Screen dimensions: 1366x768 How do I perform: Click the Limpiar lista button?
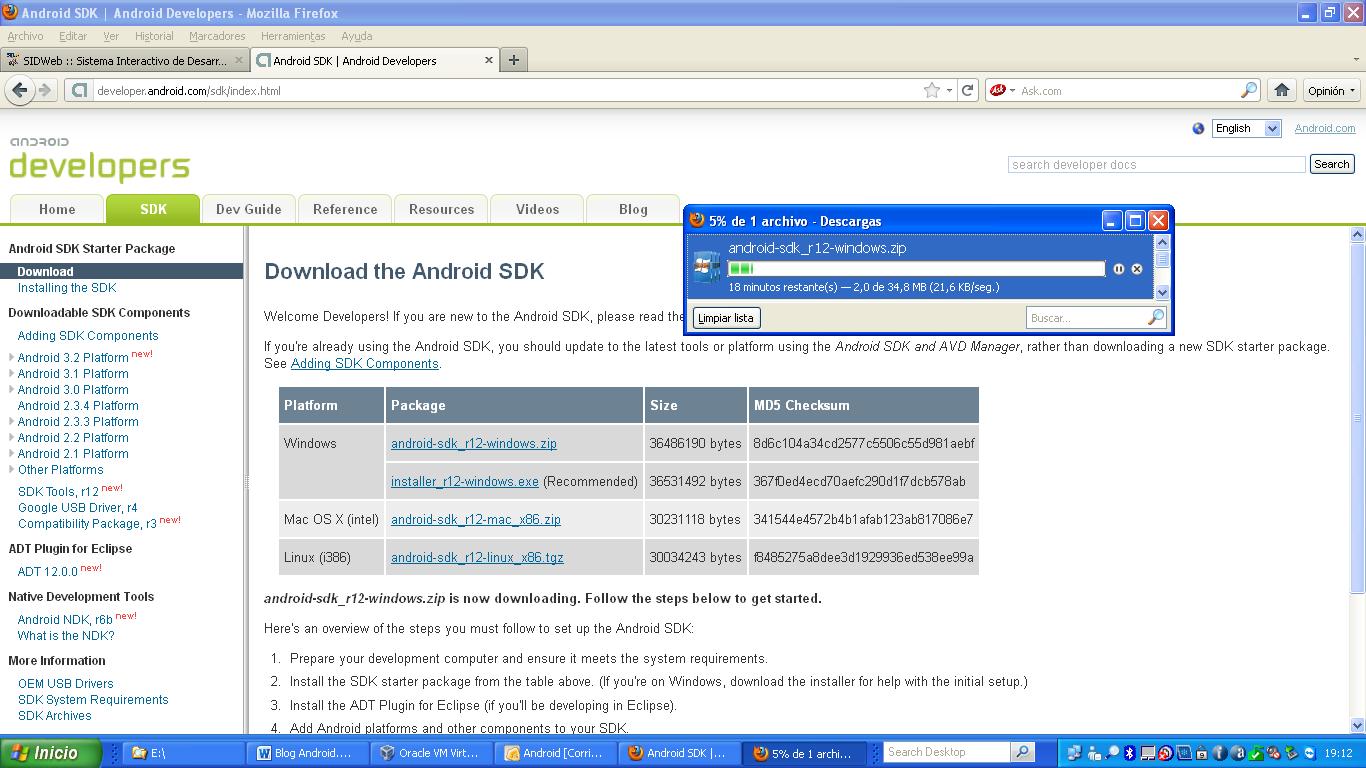[x=726, y=318]
